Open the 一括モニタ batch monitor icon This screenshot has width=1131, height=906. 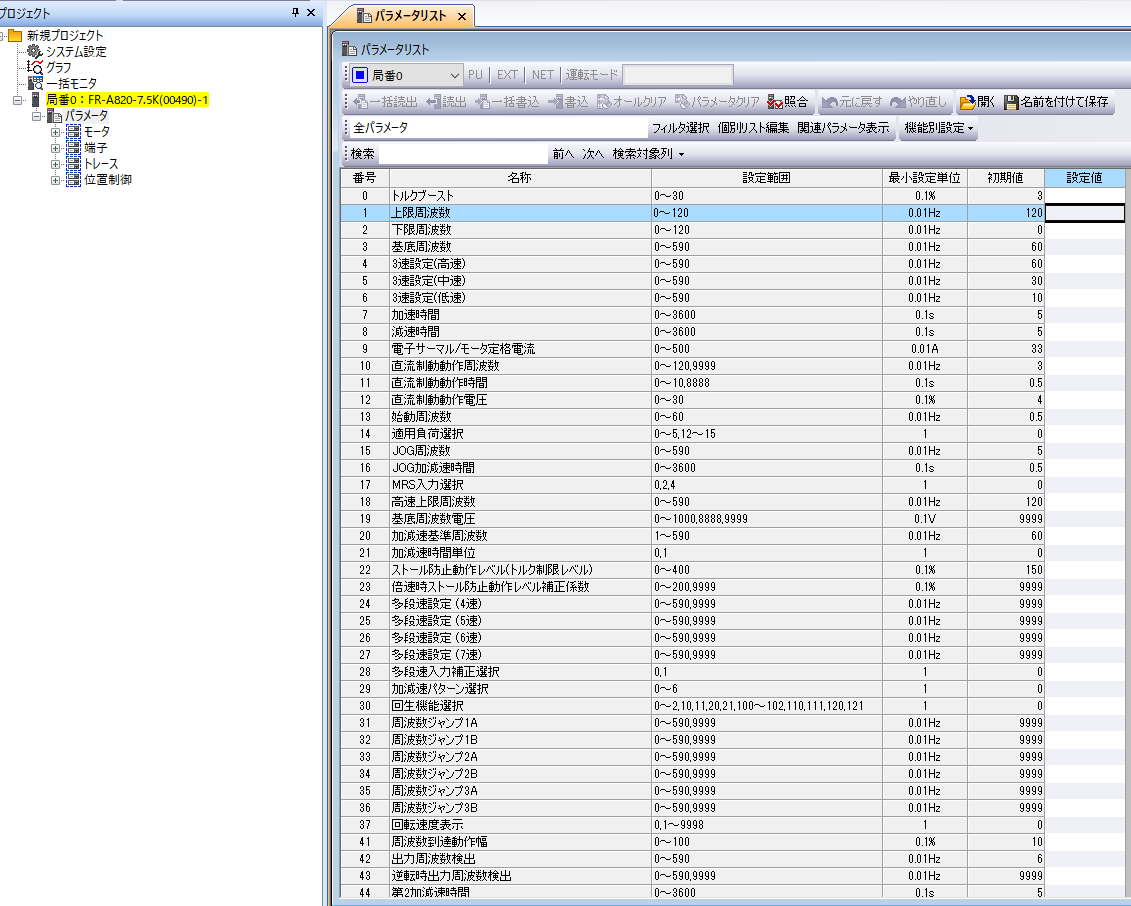pyautogui.click(x=35, y=83)
